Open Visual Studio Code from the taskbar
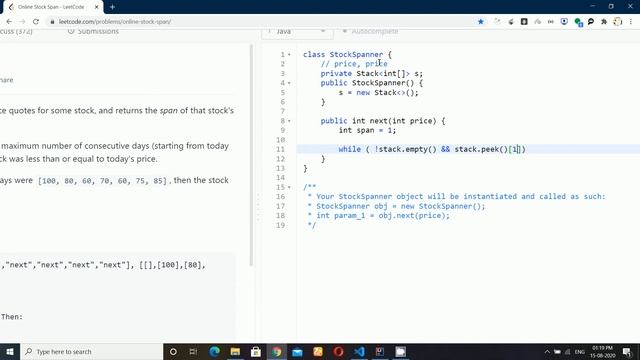 (359, 351)
